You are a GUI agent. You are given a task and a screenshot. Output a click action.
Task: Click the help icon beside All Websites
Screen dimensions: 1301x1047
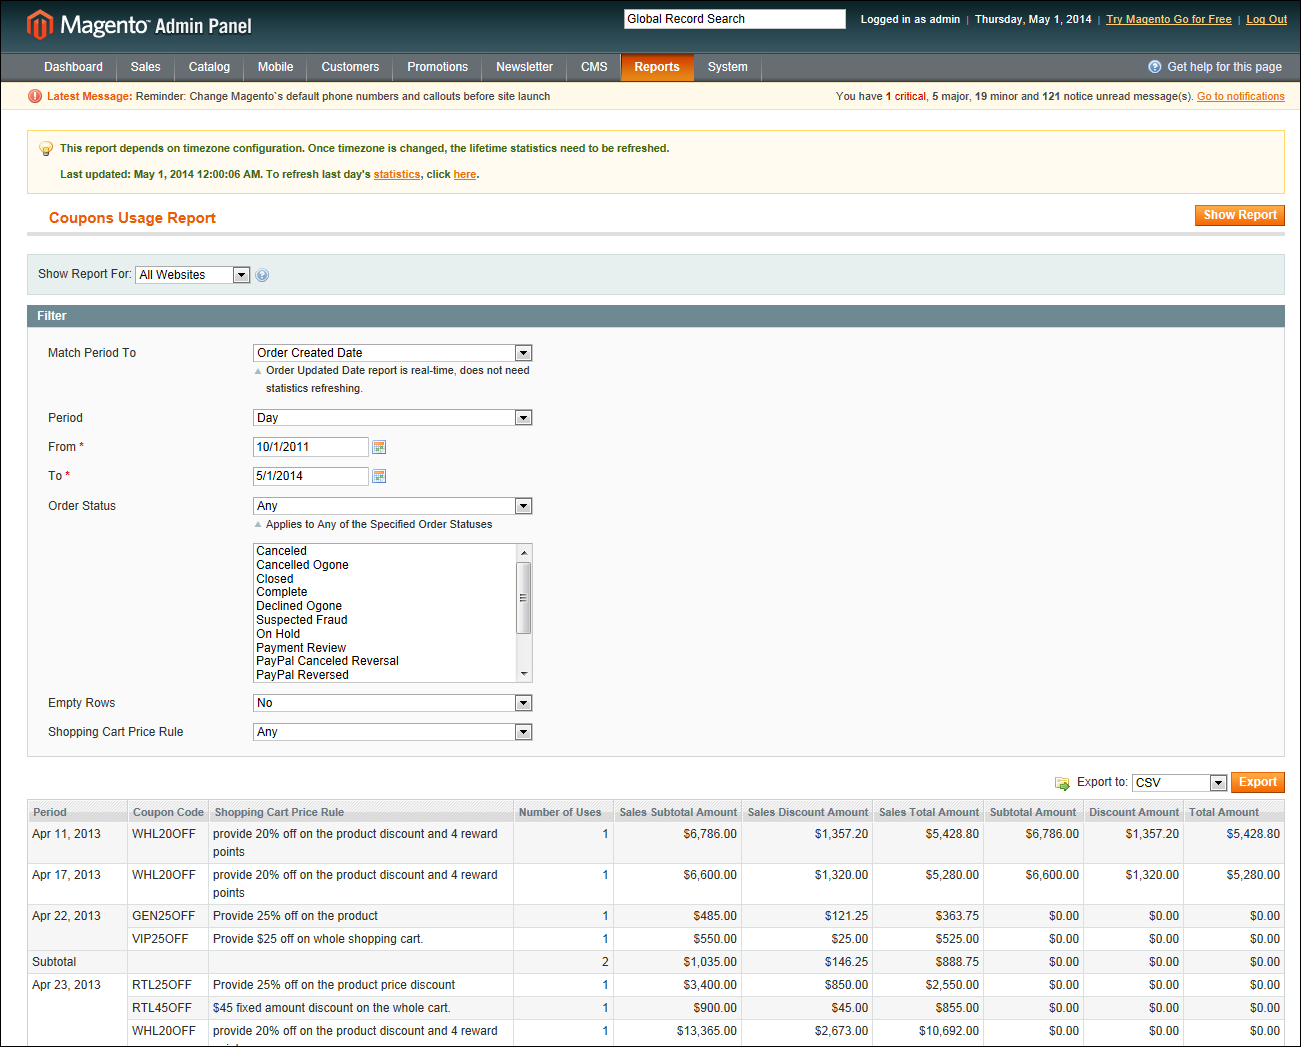[x=262, y=275]
